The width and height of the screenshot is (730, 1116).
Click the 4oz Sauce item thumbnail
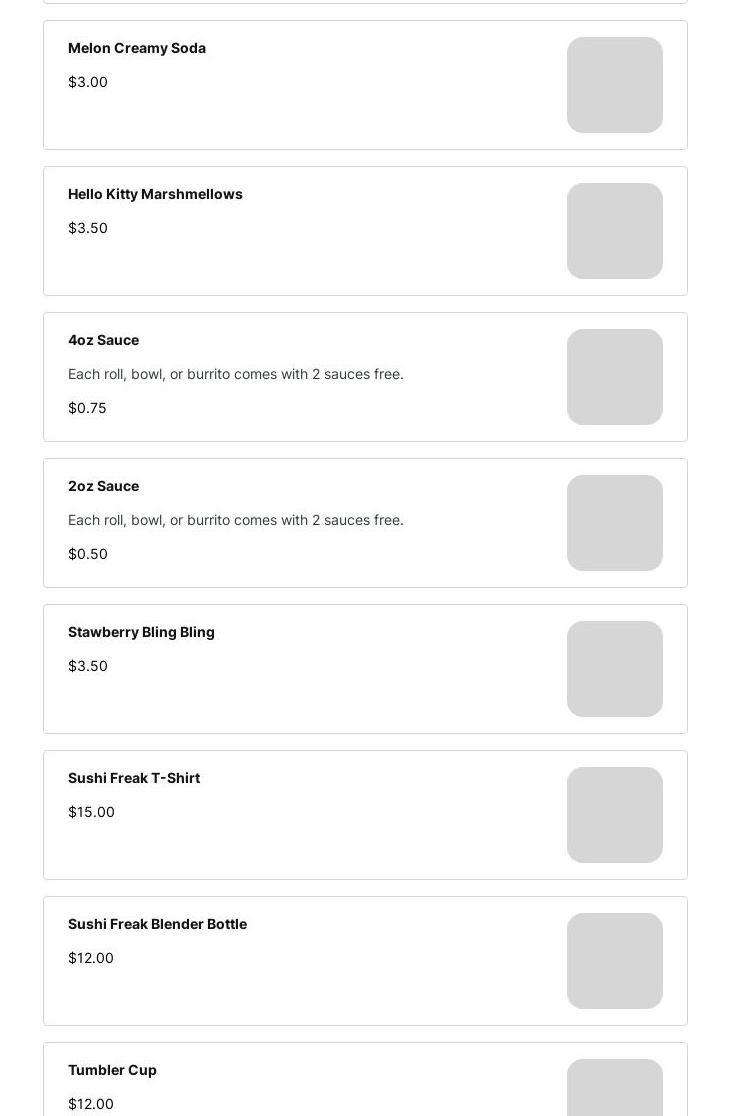(x=614, y=377)
